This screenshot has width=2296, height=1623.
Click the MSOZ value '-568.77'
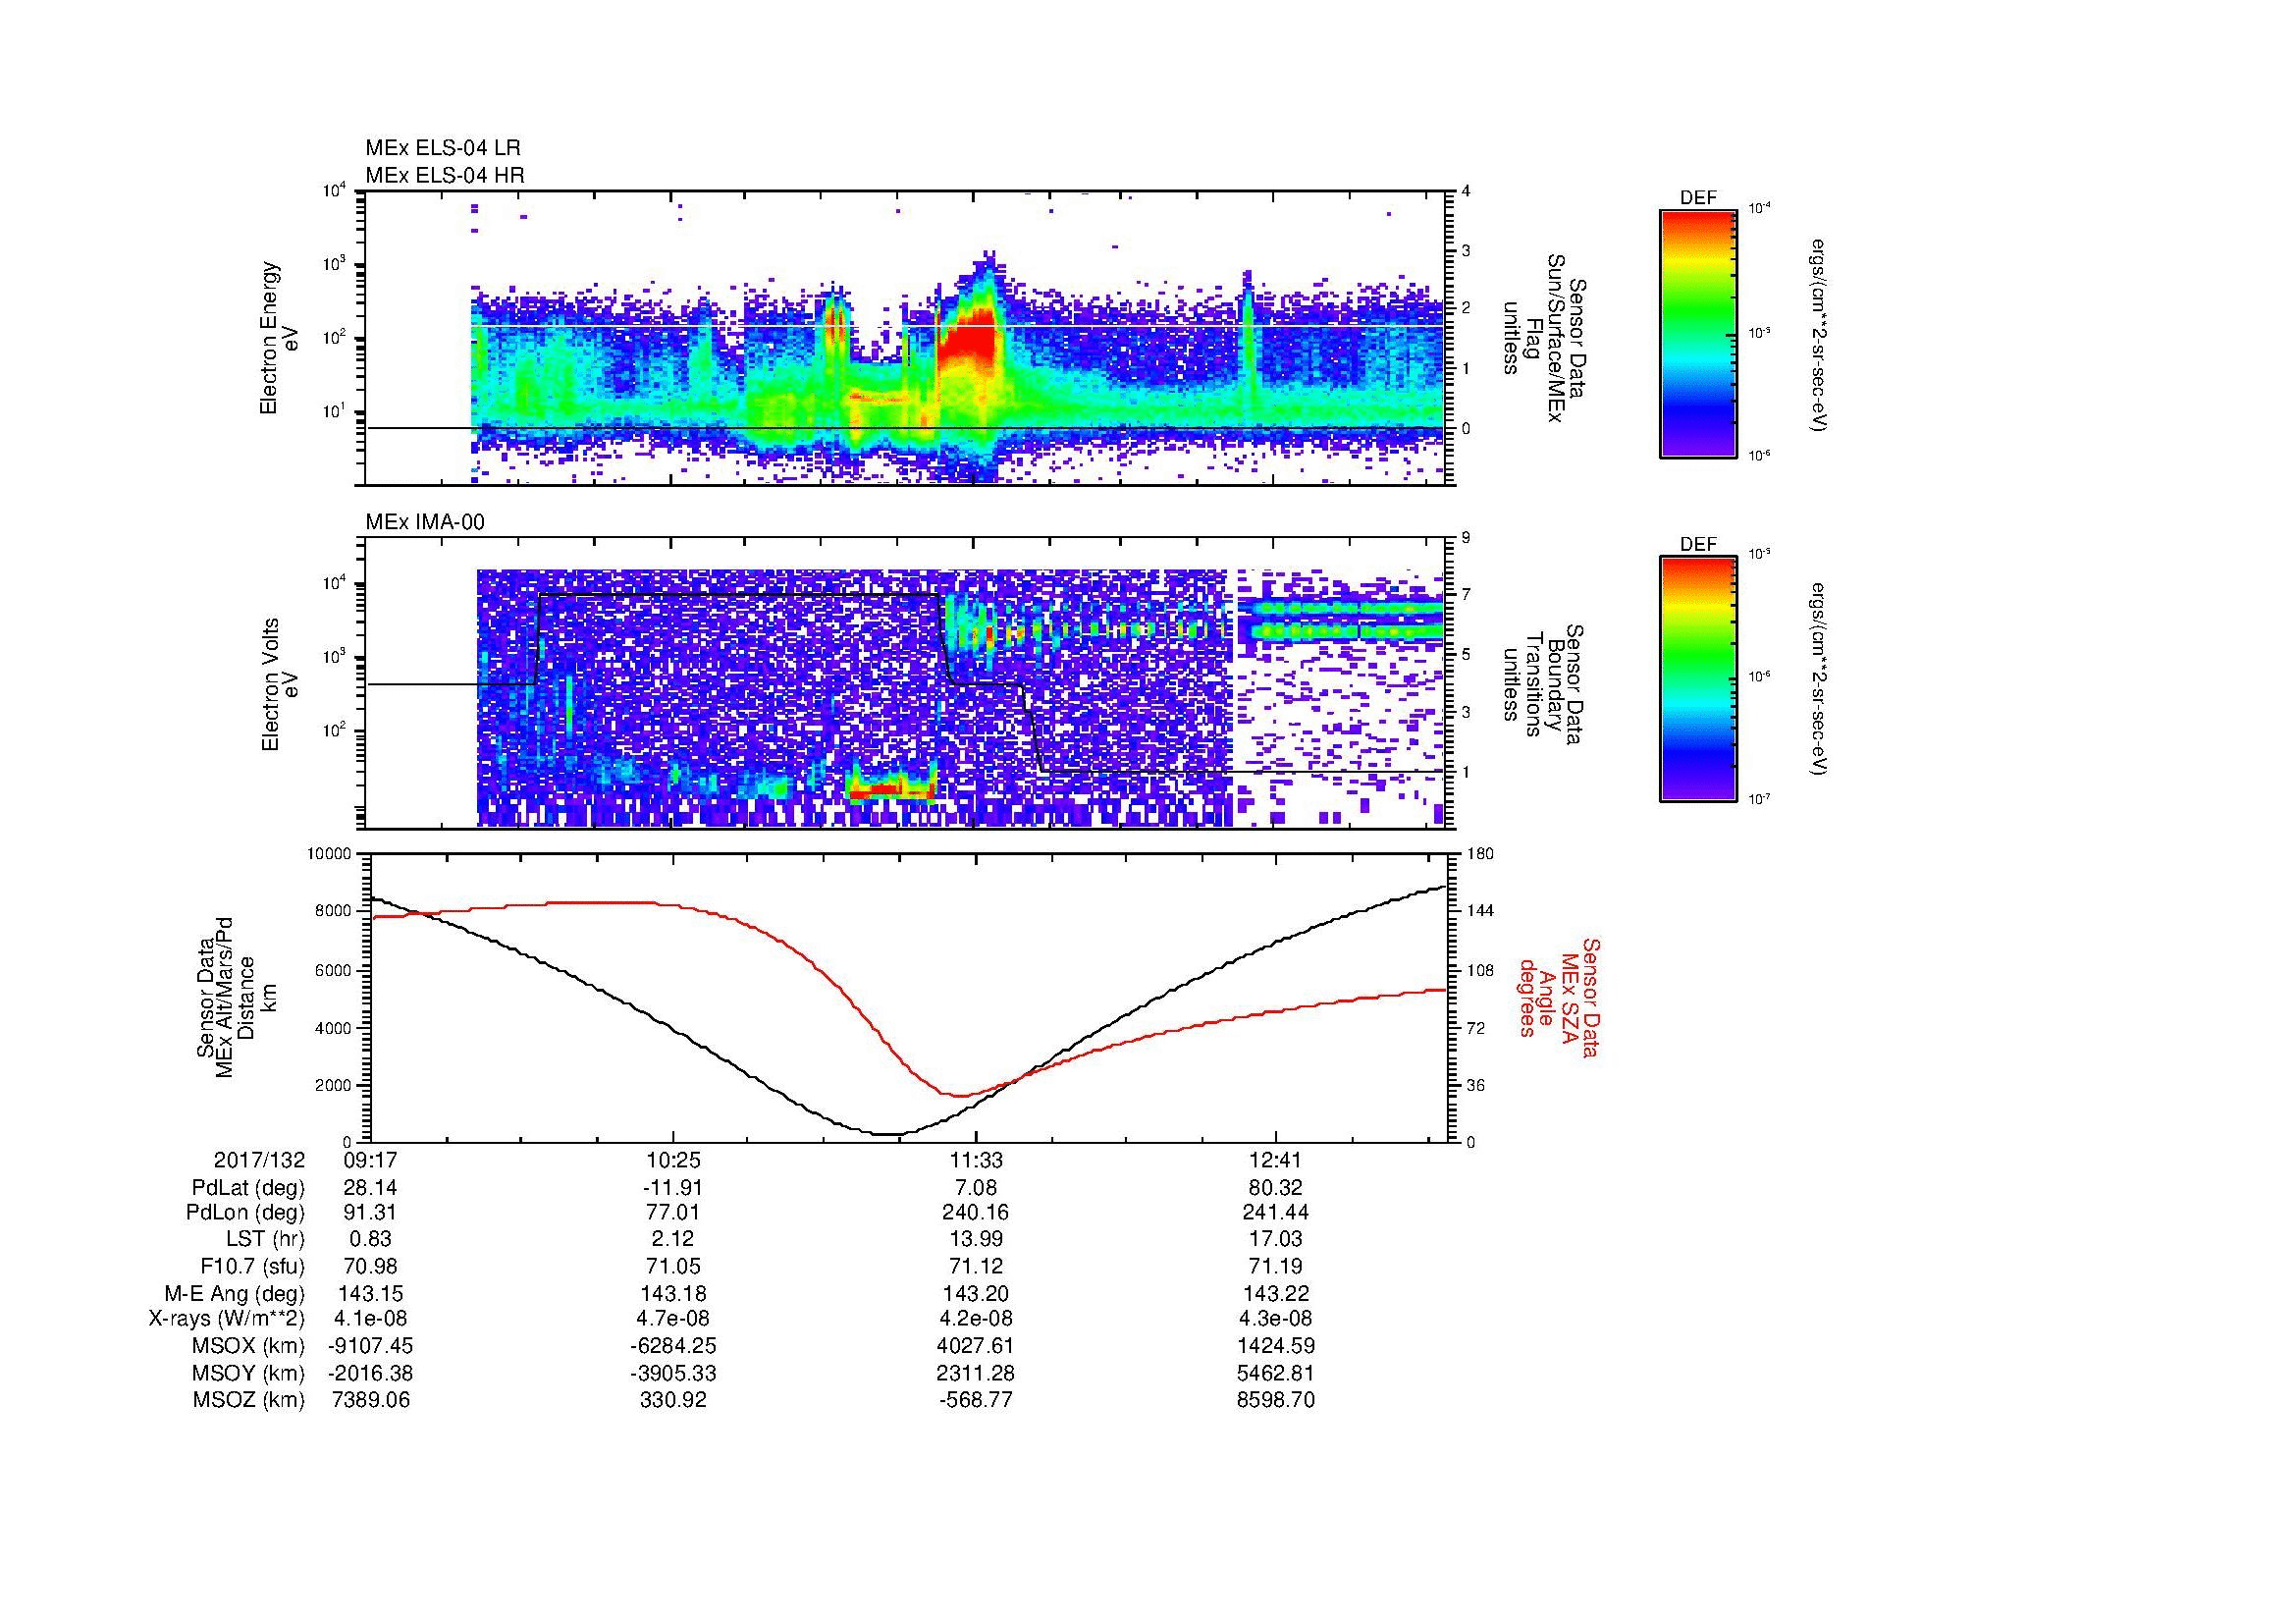pos(976,1400)
